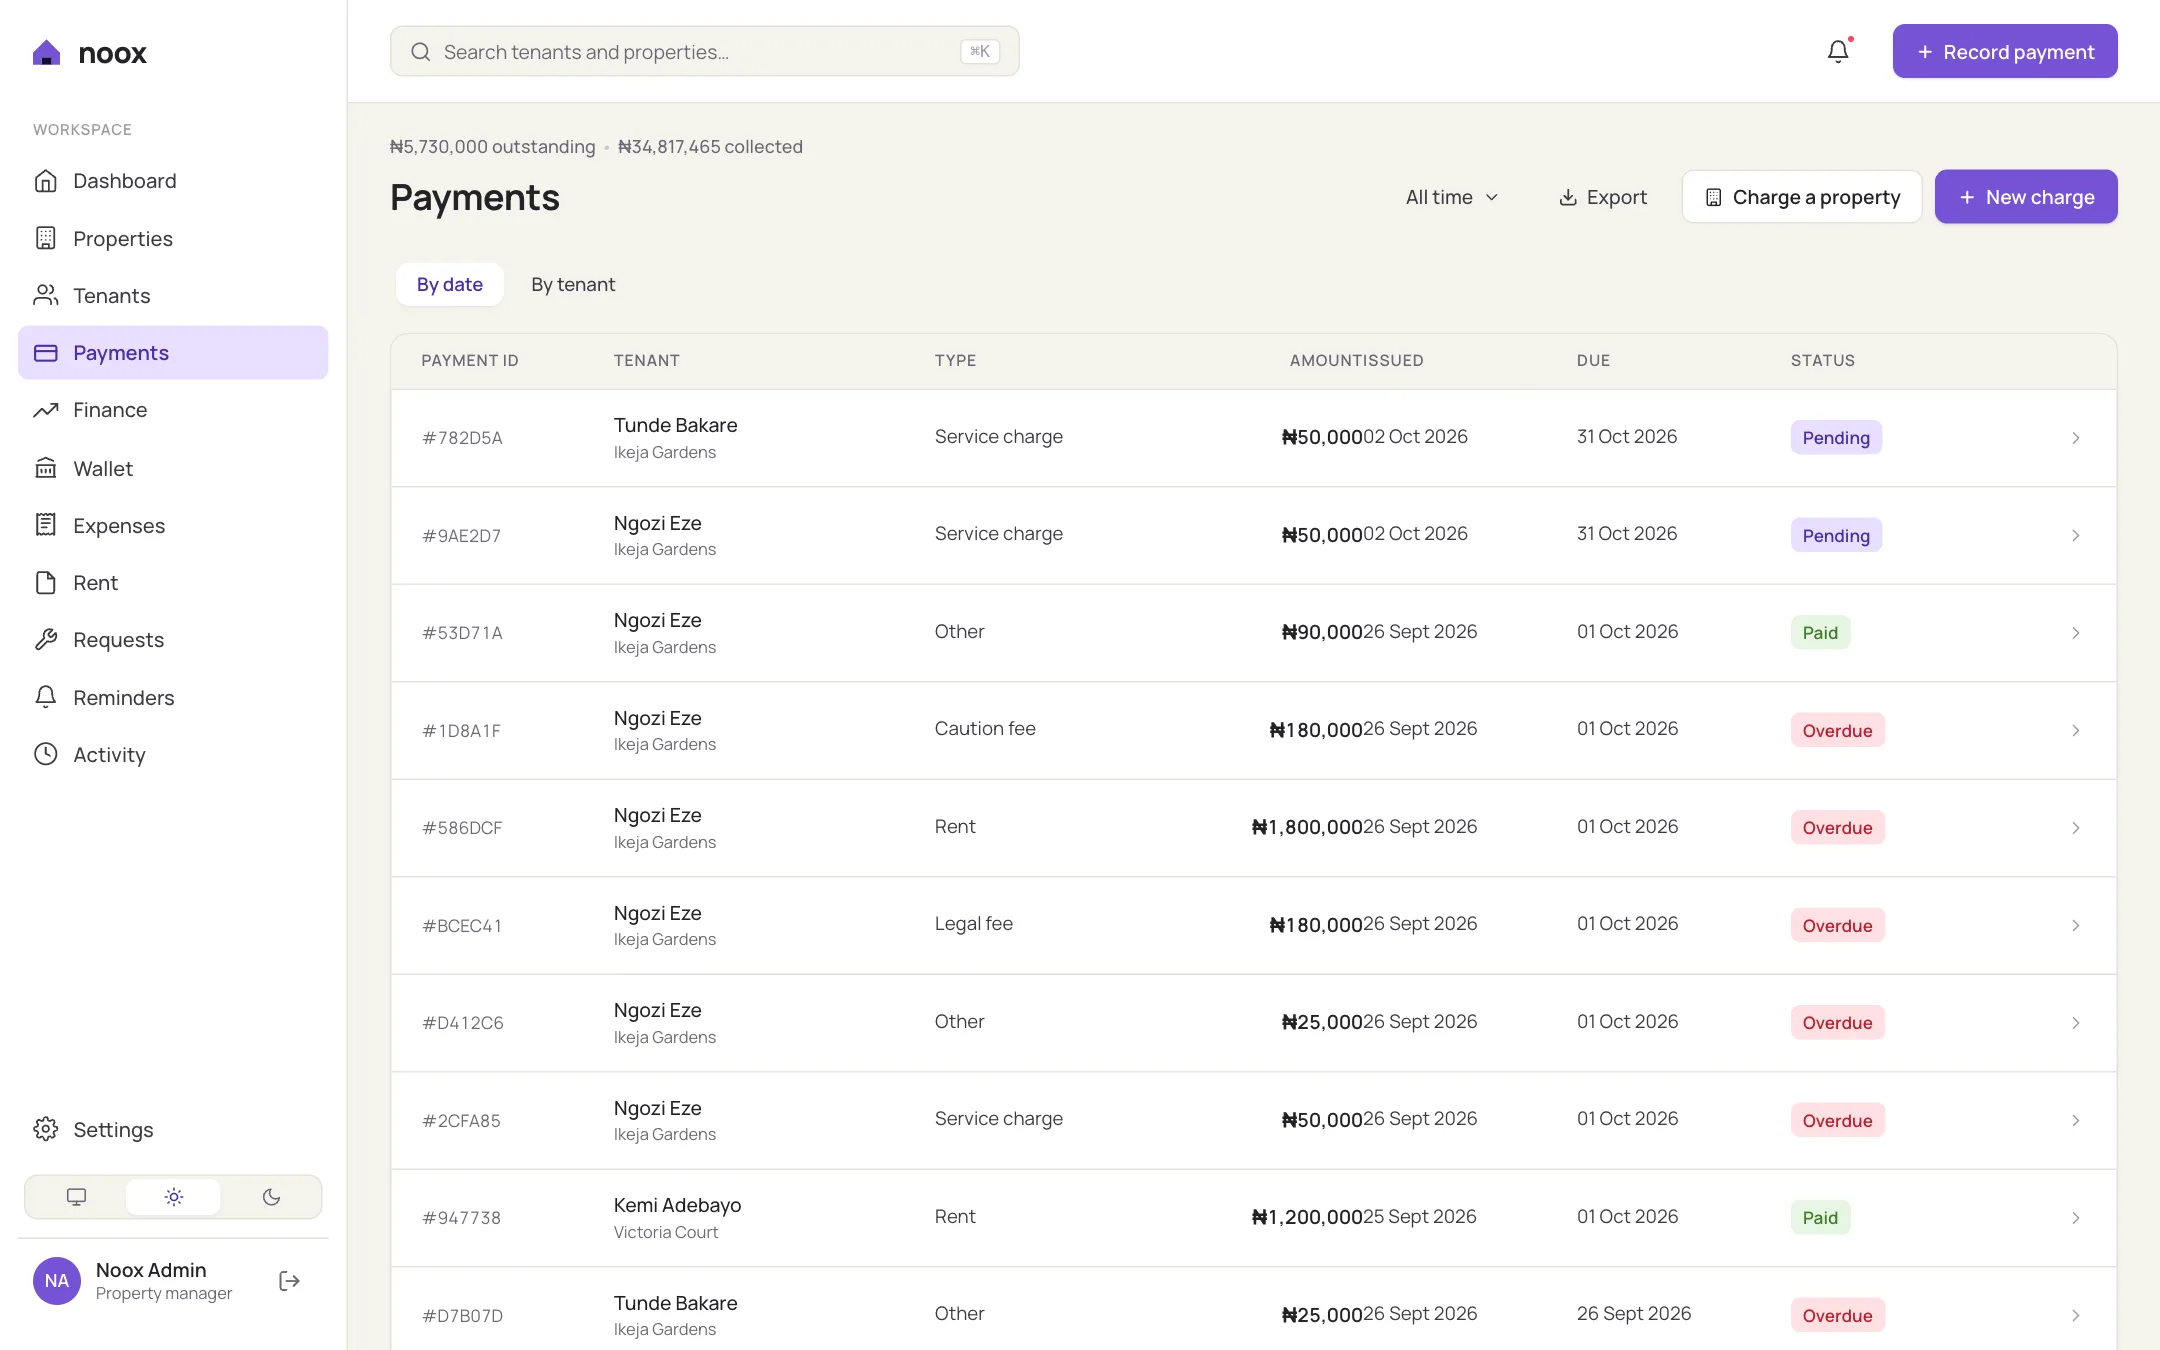This screenshot has height=1350, width=2160.
Task: Click the TENANT column header
Action: (647, 360)
